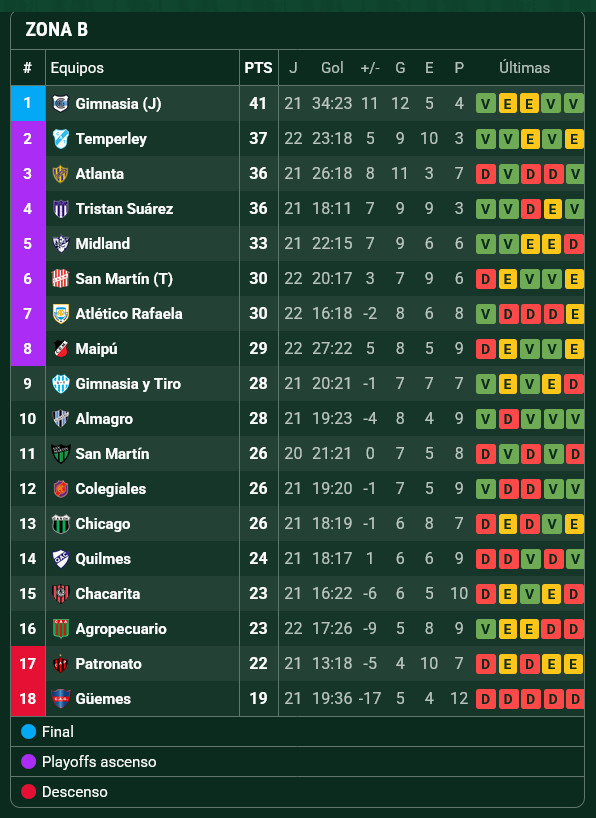Click the Güemes team crest
The image size is (596, 818).
click(x=61, y=699)
